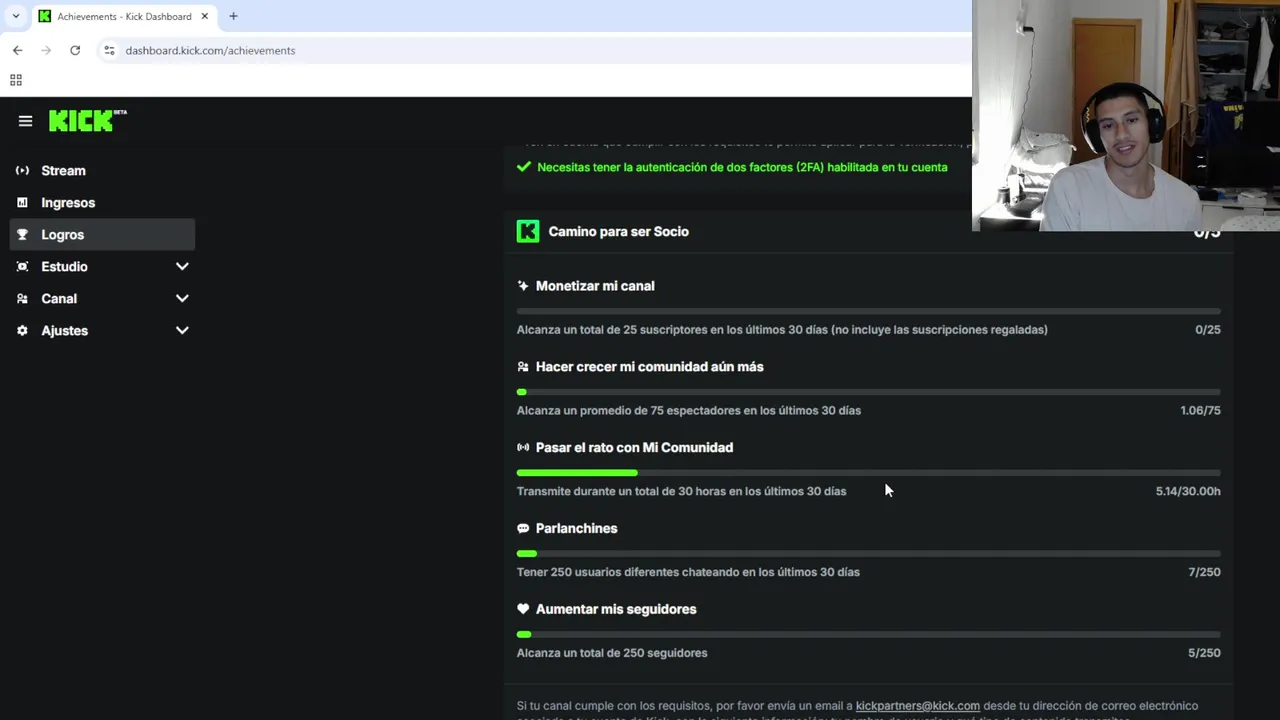Click the Canal sidebar icon
The image size is (1280, 720).
[22, 299]
